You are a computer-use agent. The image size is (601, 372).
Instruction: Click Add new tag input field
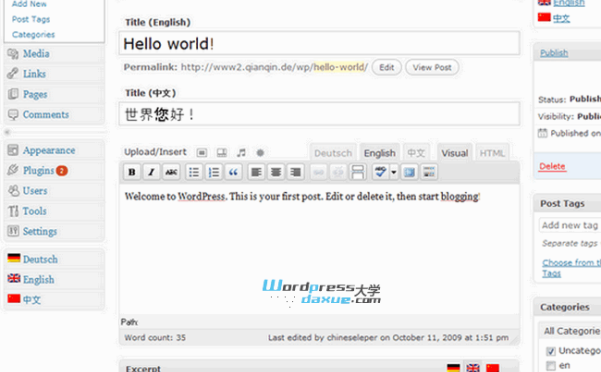click(x=570, y=225)
